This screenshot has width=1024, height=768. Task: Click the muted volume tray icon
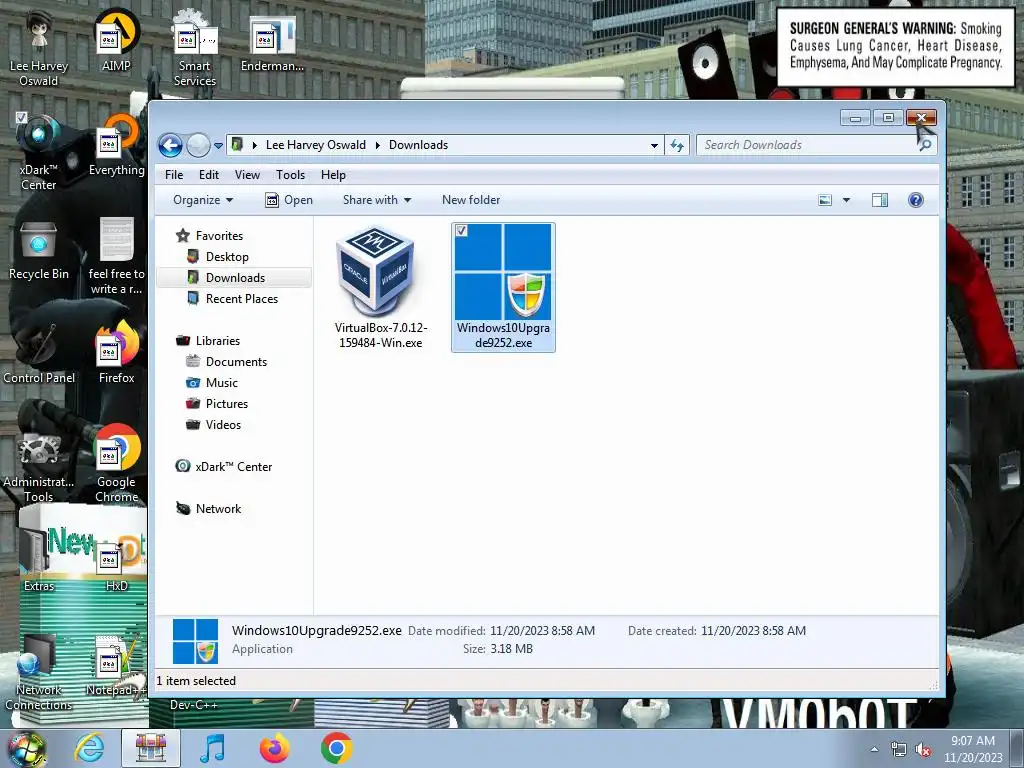[x=923, y=750]
